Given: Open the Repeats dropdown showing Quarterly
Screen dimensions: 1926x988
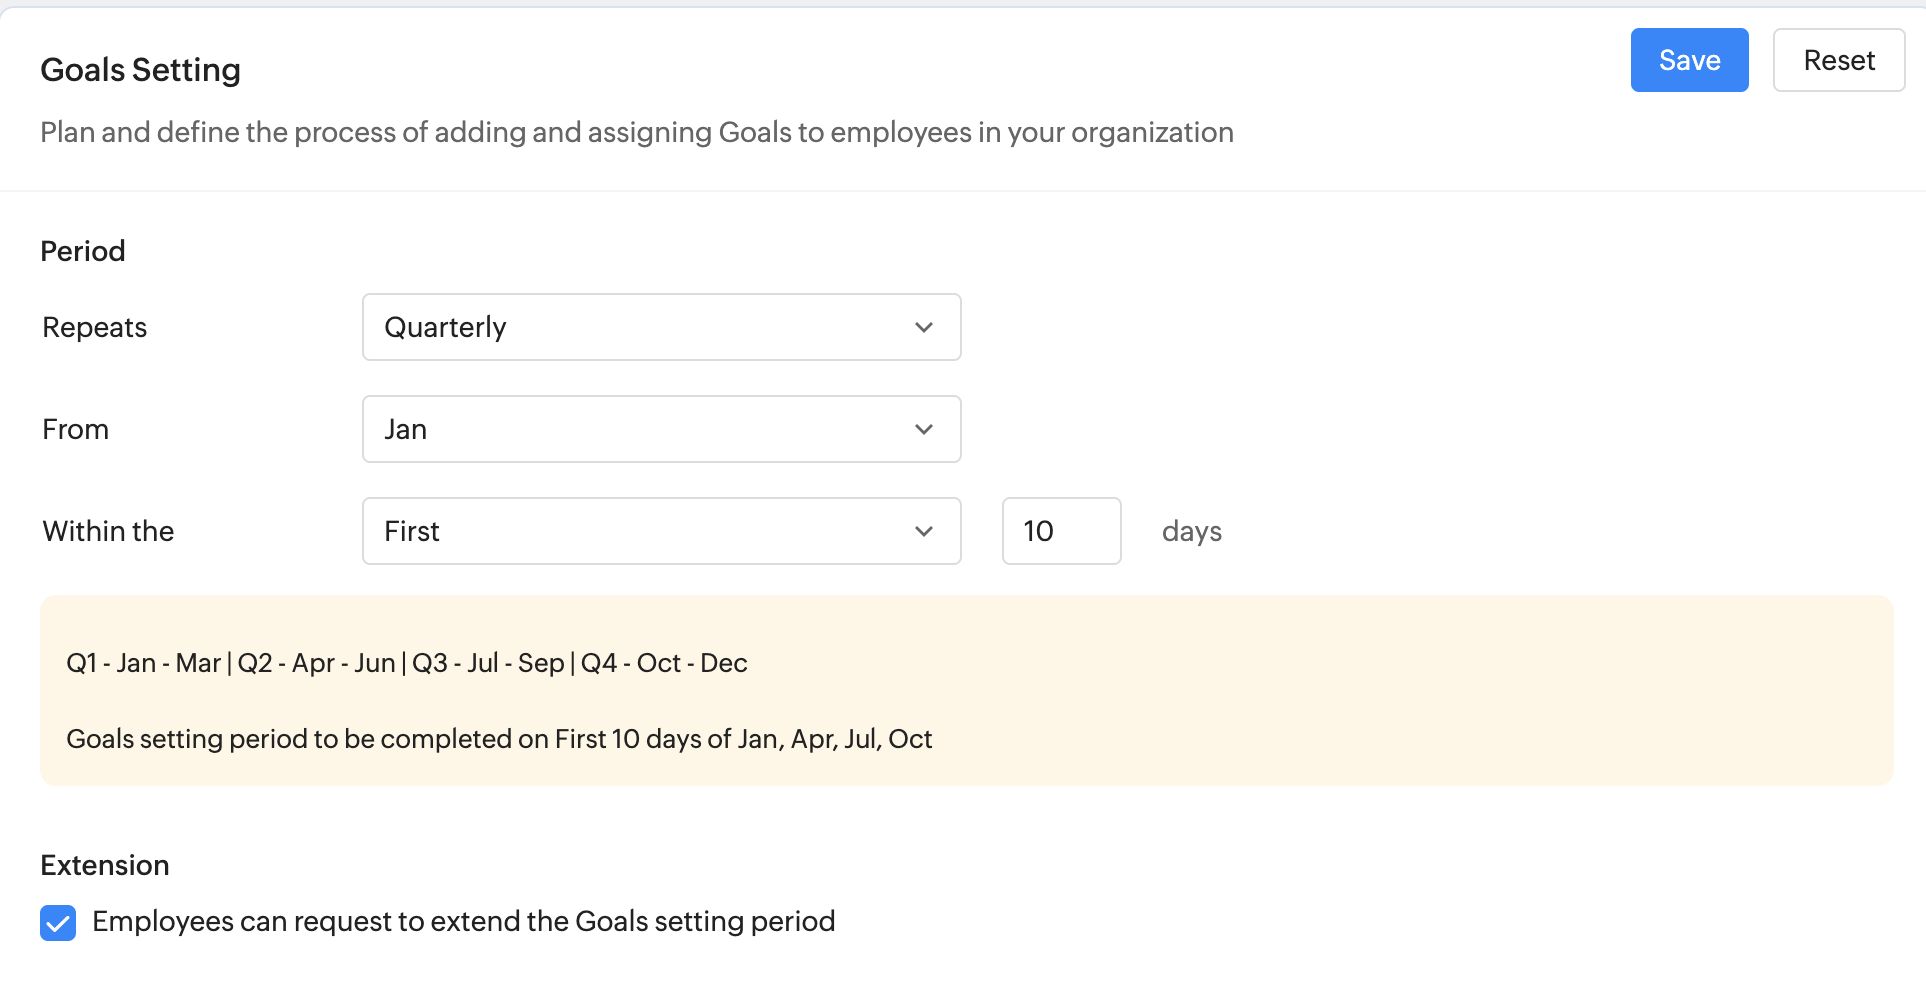Looking at the screenshot, I should 640,327.
